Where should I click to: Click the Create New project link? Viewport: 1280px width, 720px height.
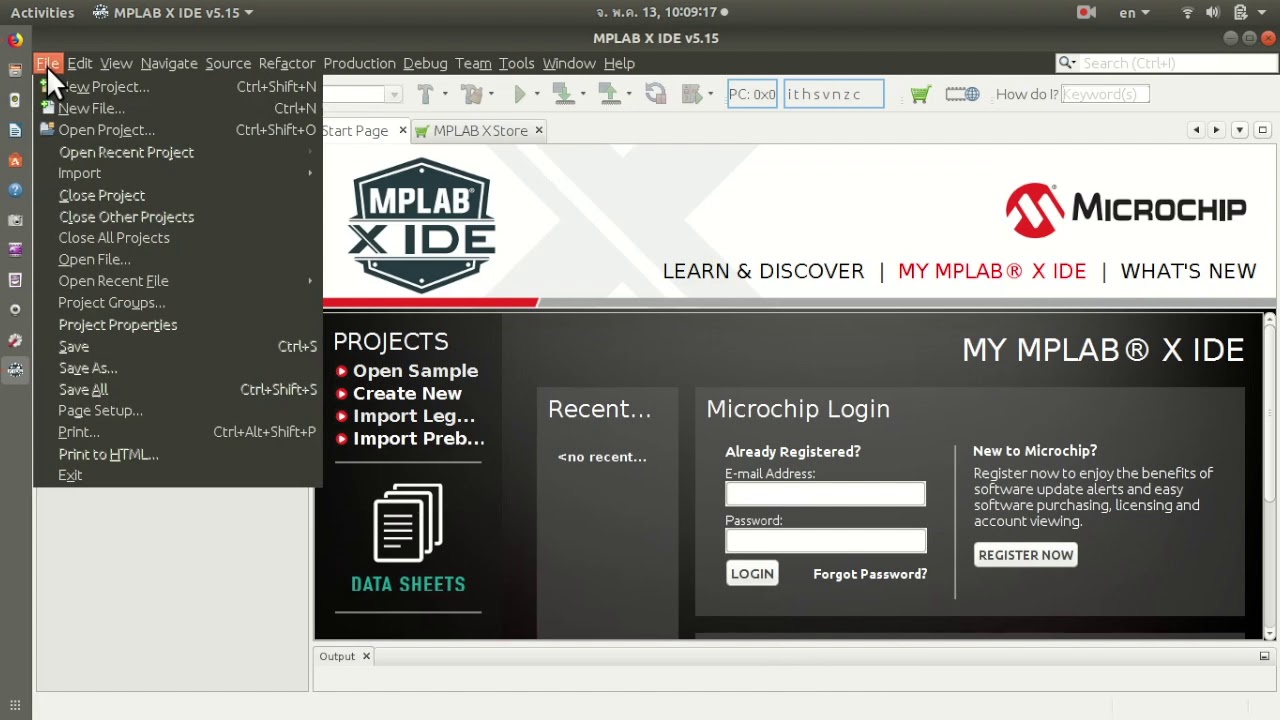click(x=407, y=393)
